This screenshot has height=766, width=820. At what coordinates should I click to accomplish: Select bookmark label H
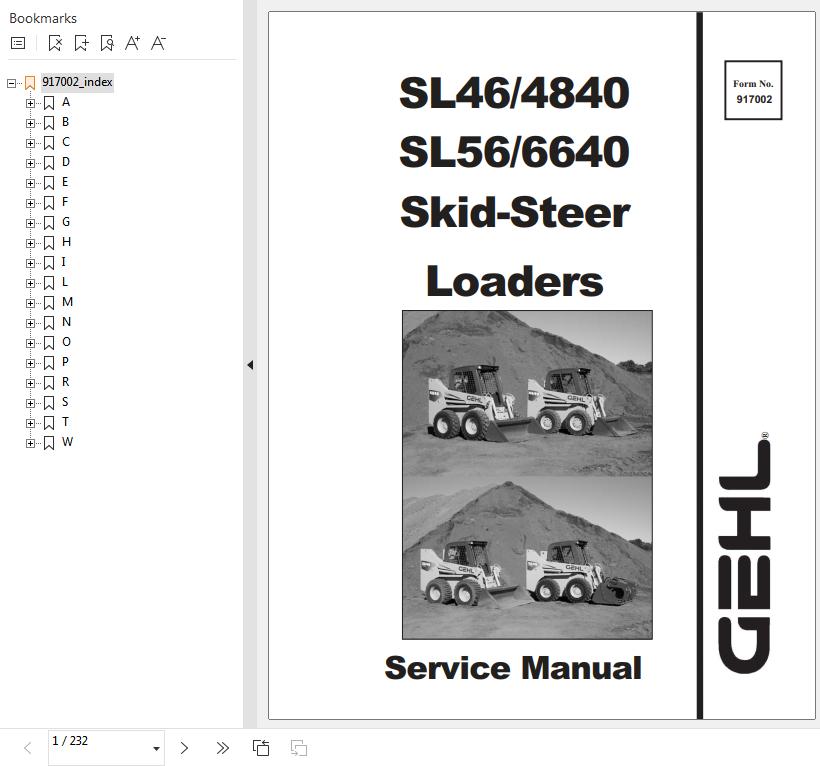tap(66, 242)
